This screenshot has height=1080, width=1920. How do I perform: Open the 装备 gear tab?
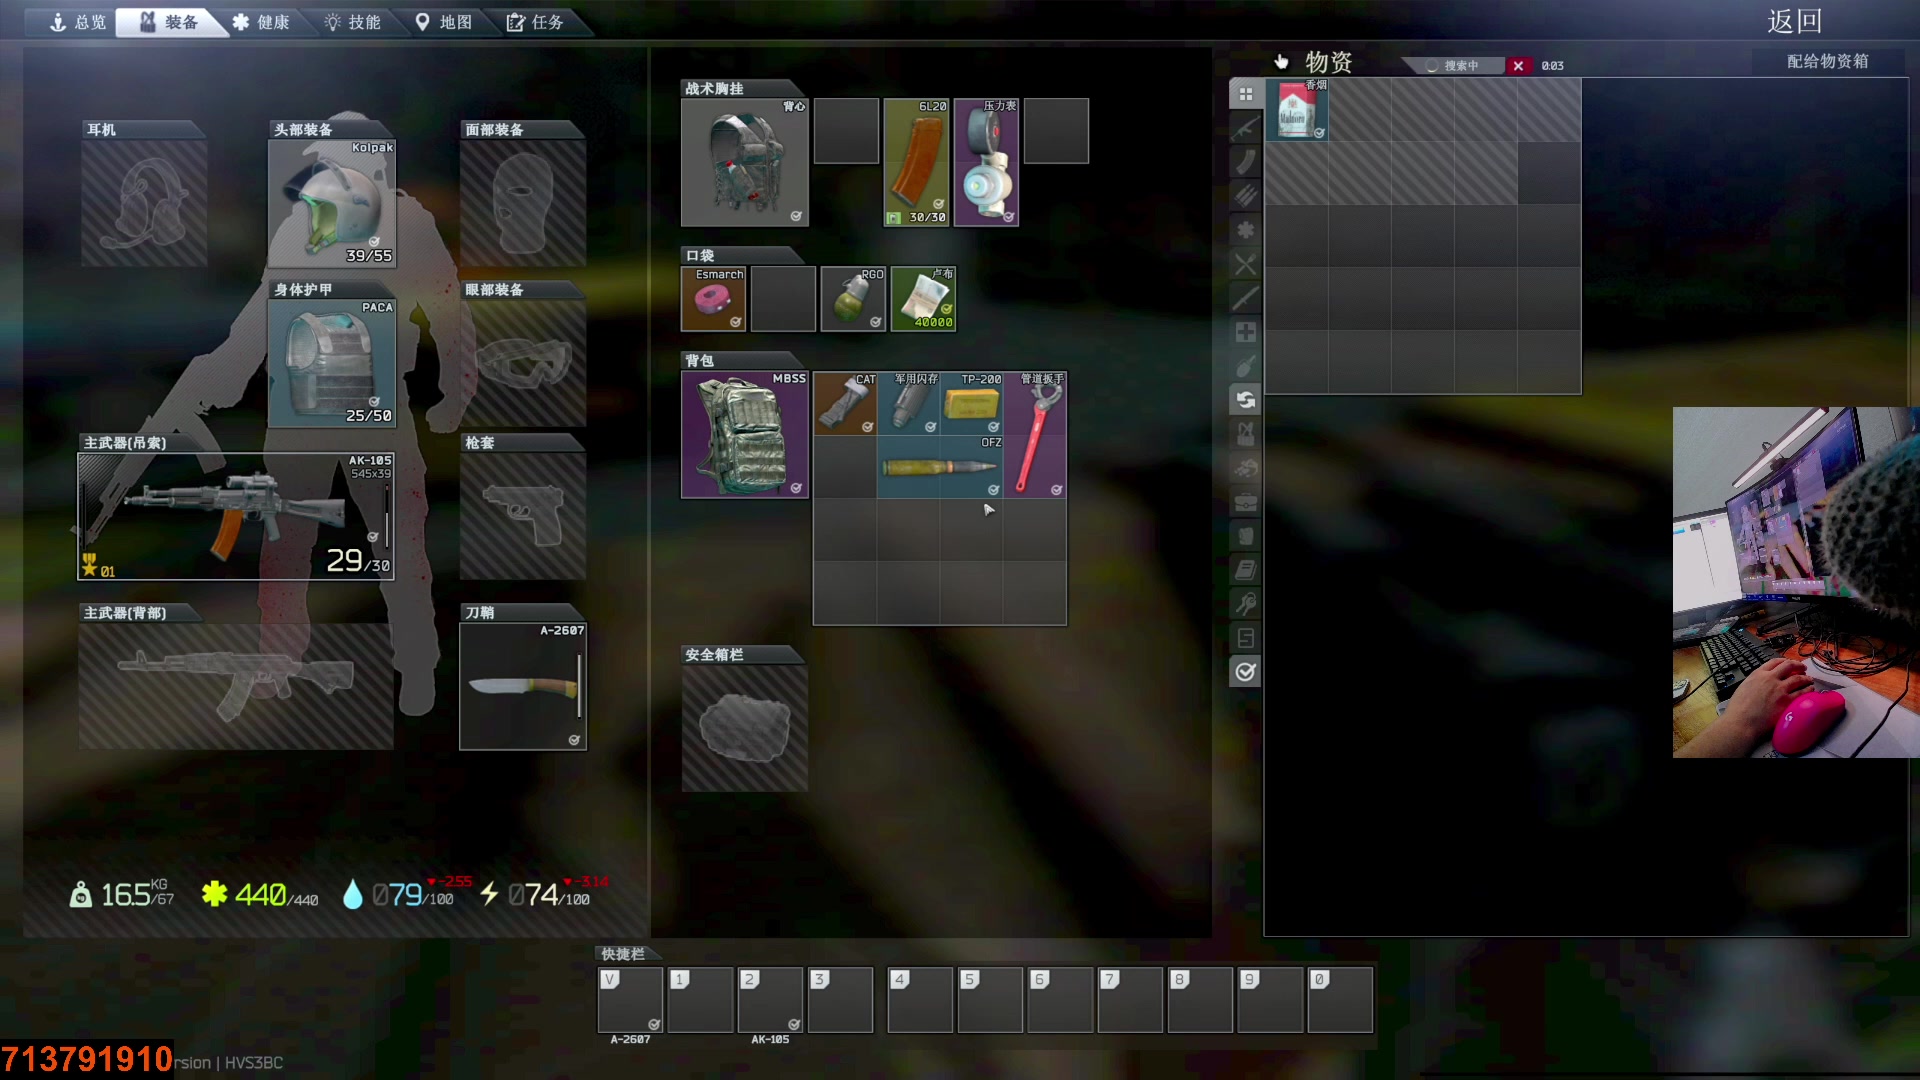[168, 22]
